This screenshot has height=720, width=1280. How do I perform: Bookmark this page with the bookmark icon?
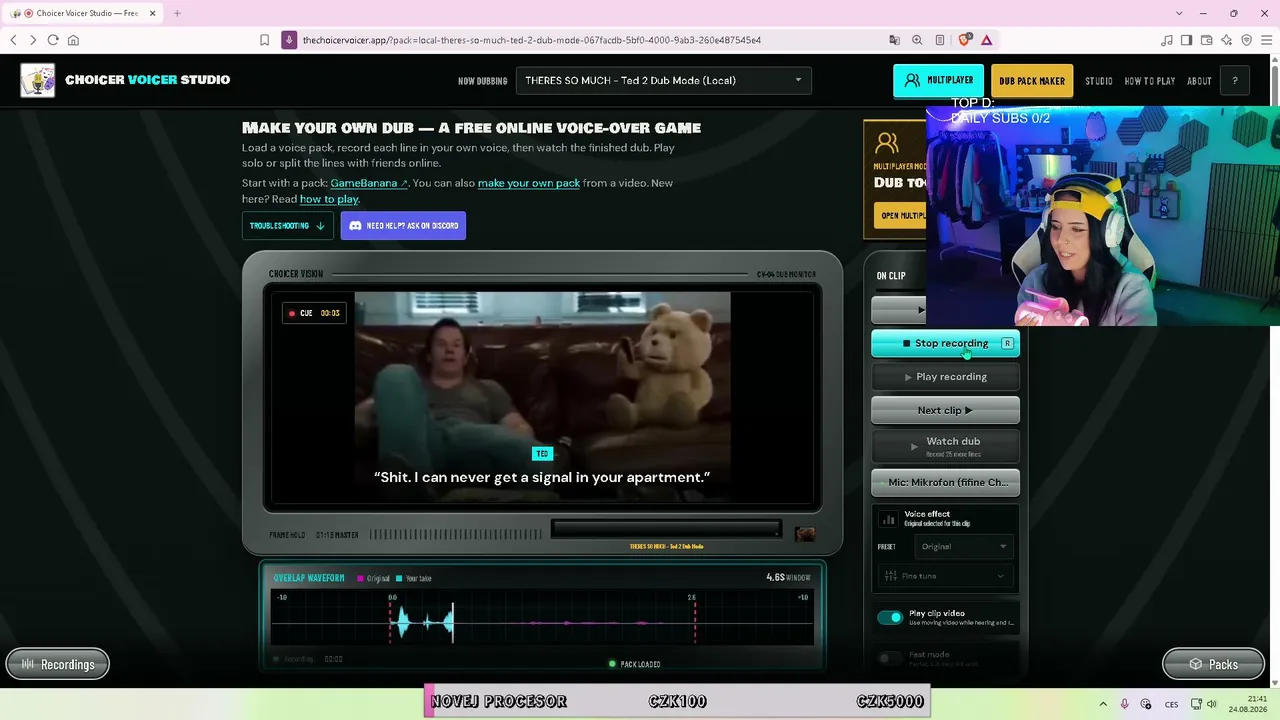coord(264,40)
